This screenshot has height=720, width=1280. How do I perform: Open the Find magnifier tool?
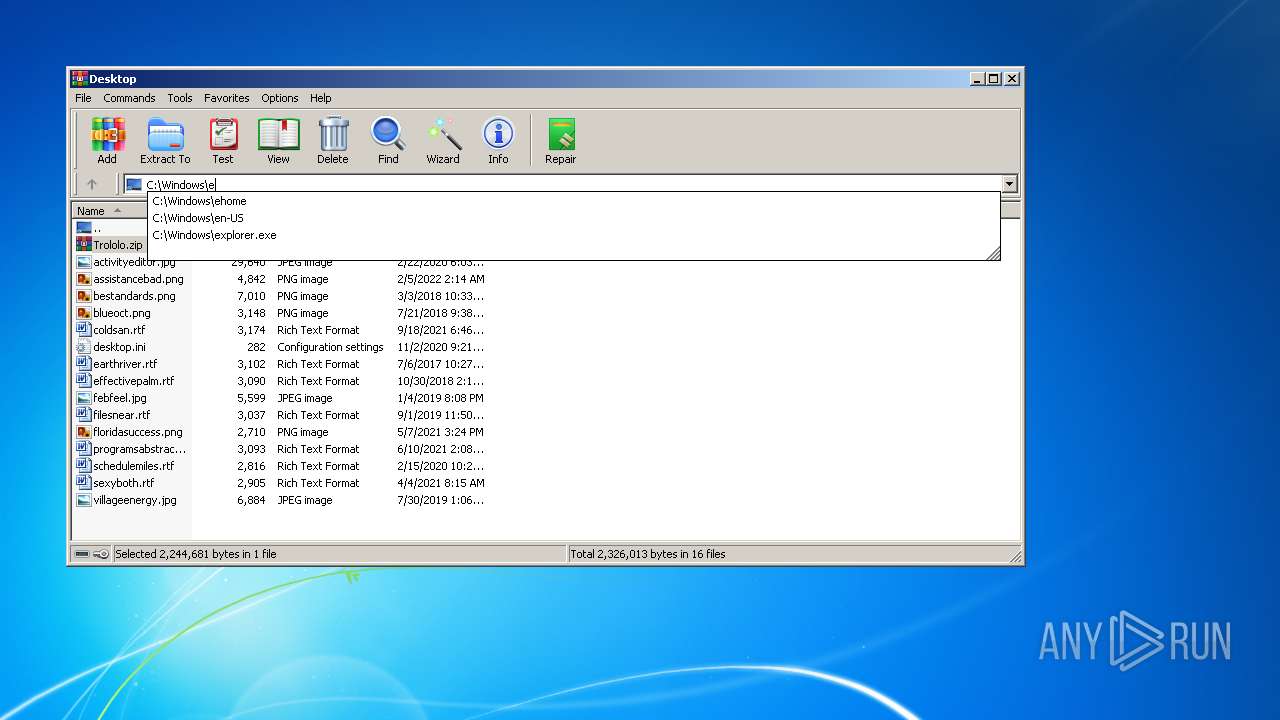388,140
